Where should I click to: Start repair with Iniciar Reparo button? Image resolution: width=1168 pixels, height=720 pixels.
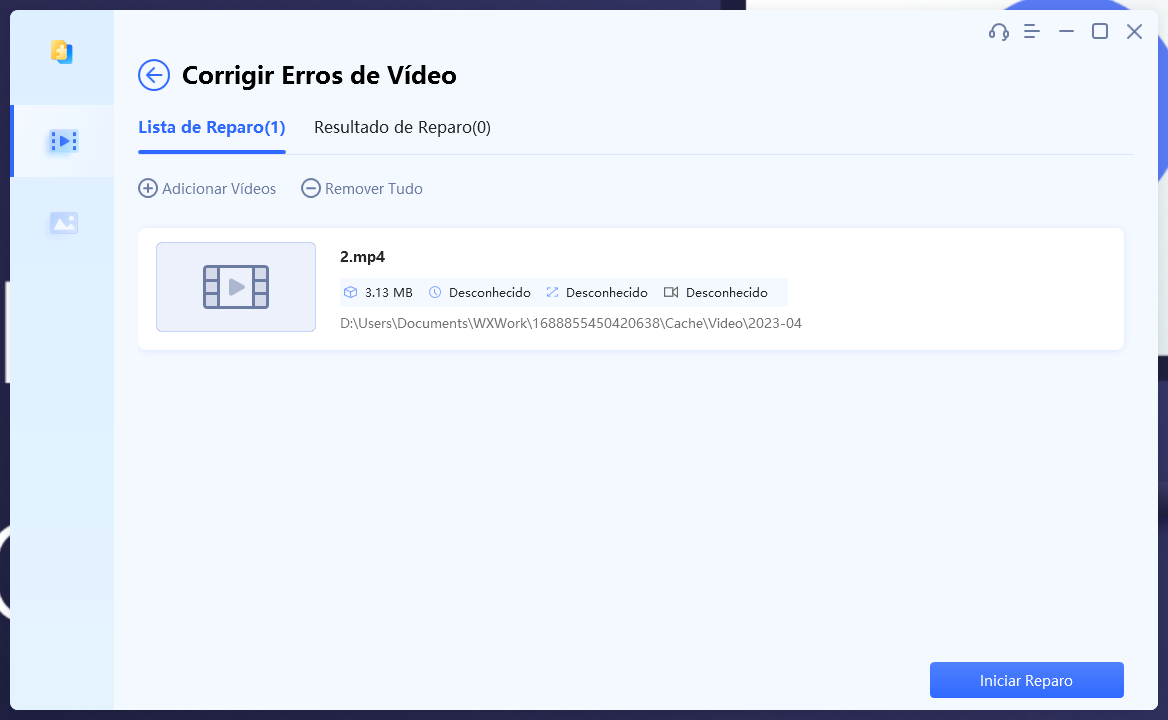(1026, 680)
